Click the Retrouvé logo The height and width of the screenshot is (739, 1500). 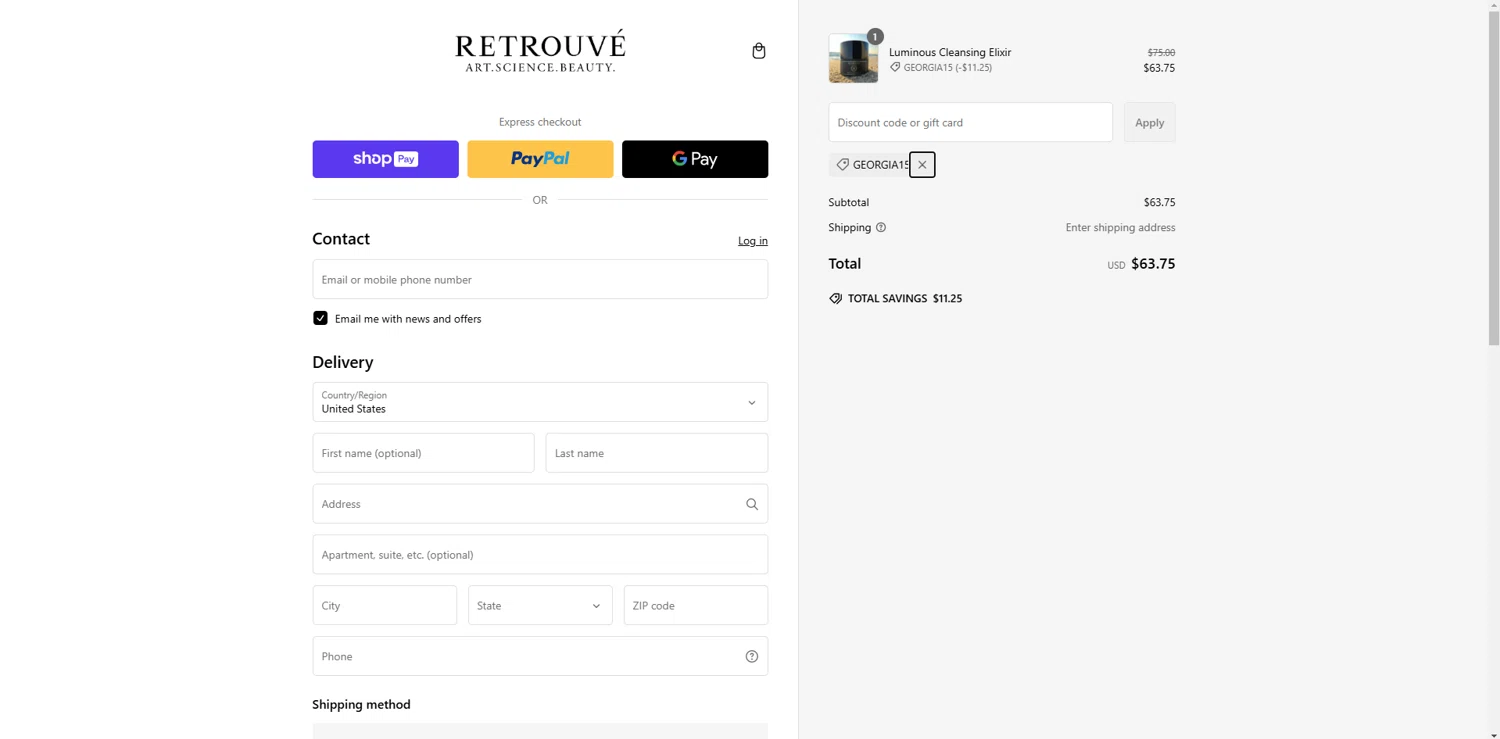point(540,51)
